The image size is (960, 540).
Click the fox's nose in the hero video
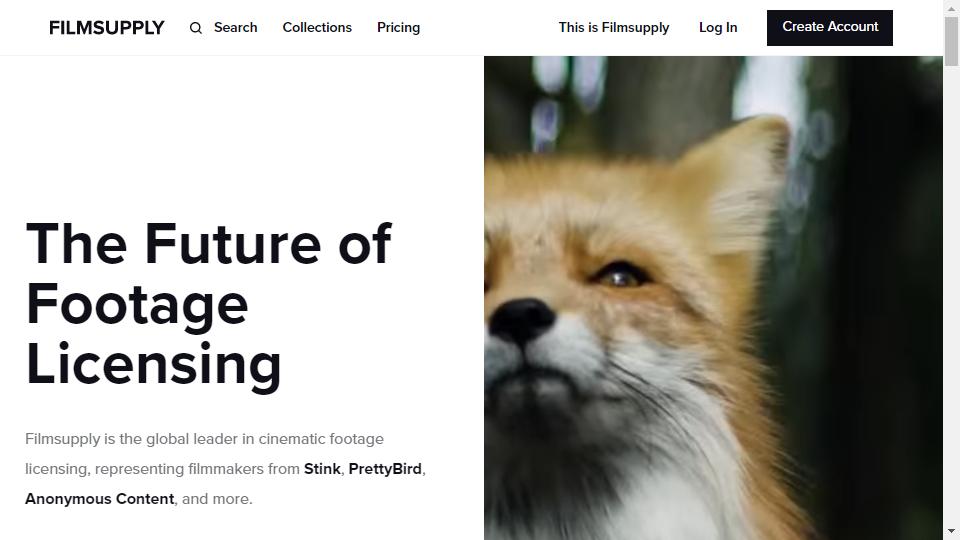point(522,320)
